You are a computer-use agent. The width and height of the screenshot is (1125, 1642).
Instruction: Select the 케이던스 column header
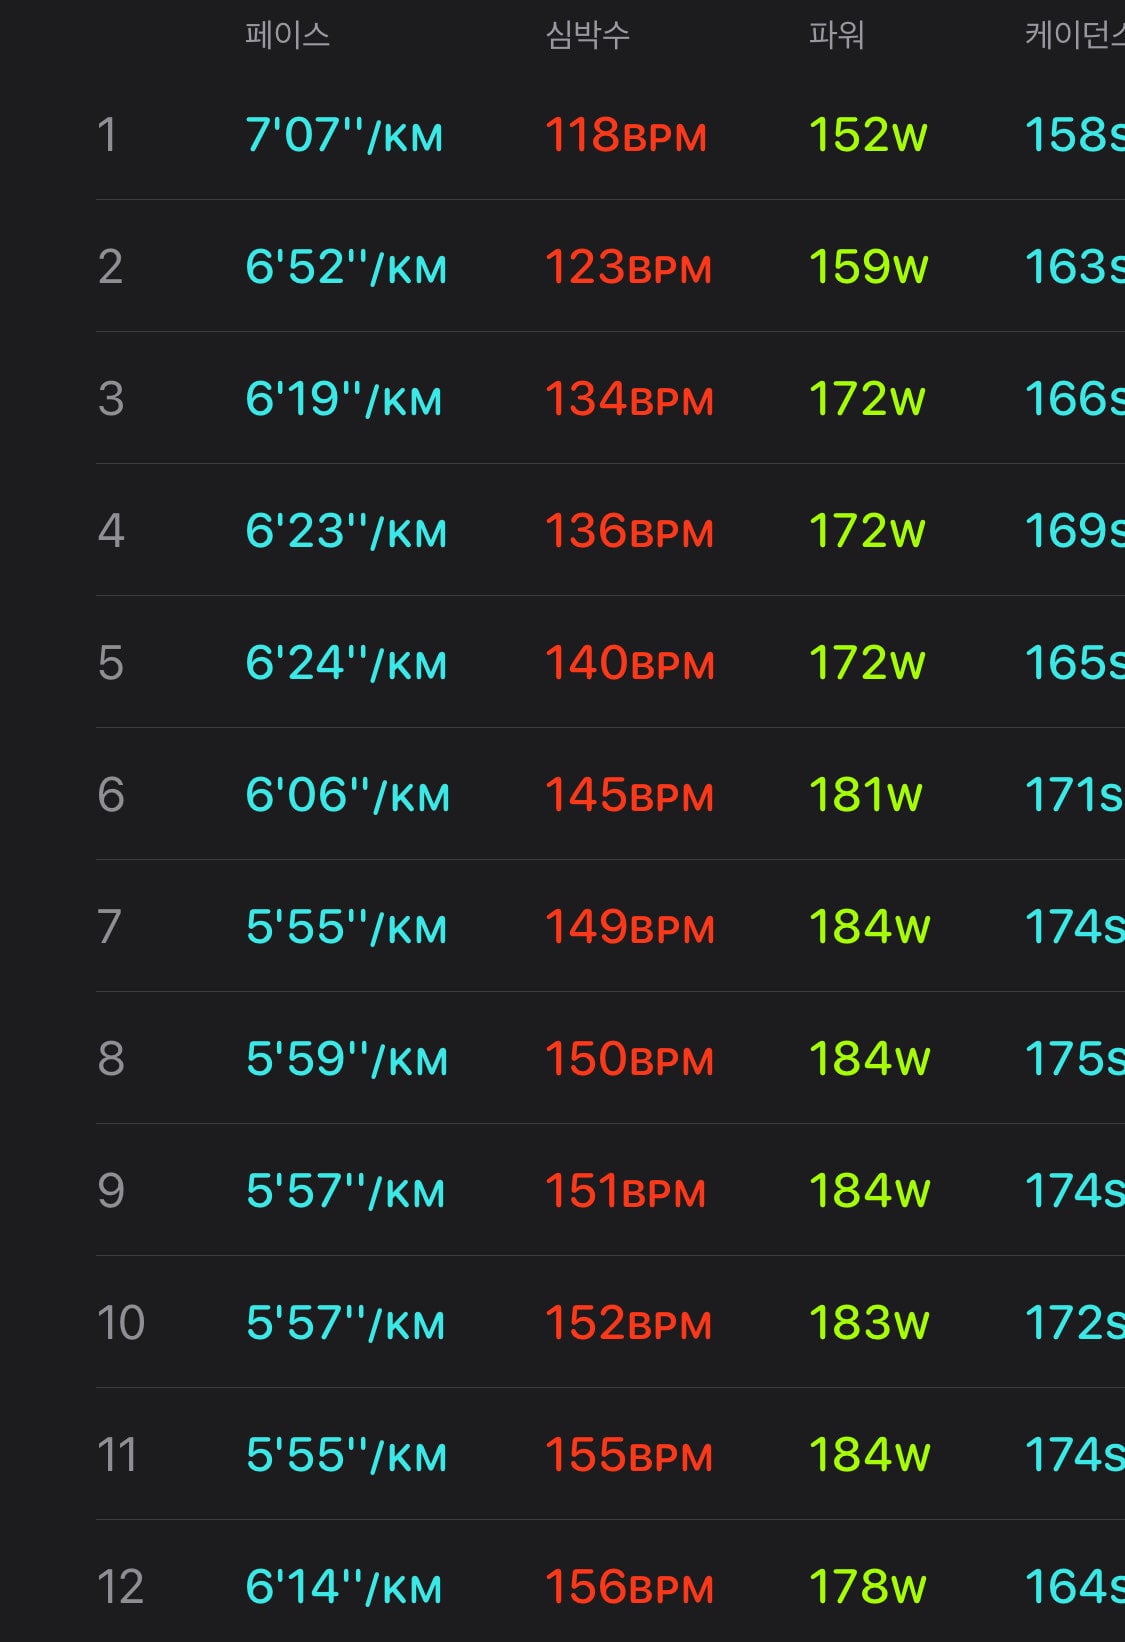coord(1075,35)
